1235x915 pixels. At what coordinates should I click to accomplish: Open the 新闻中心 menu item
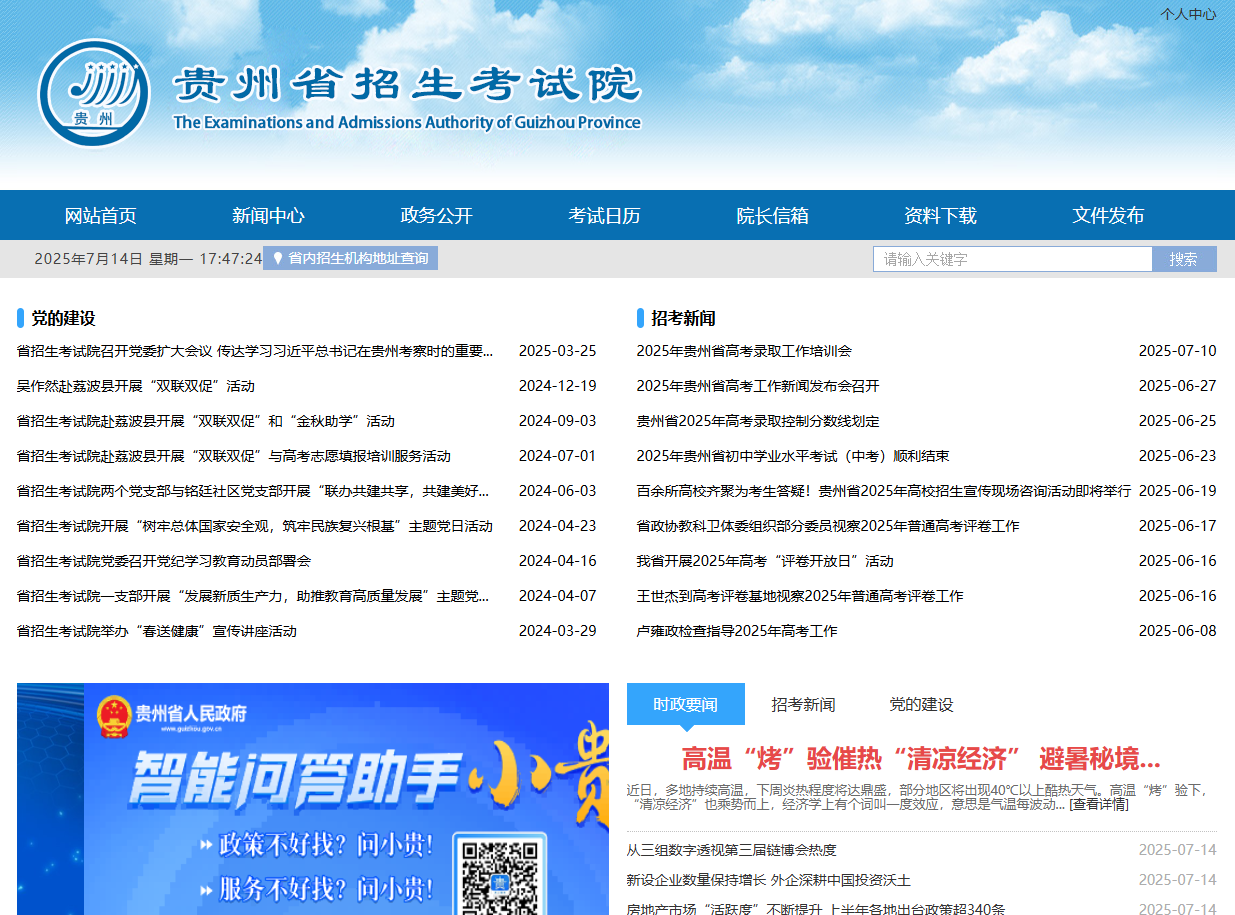tap(268, 215)
